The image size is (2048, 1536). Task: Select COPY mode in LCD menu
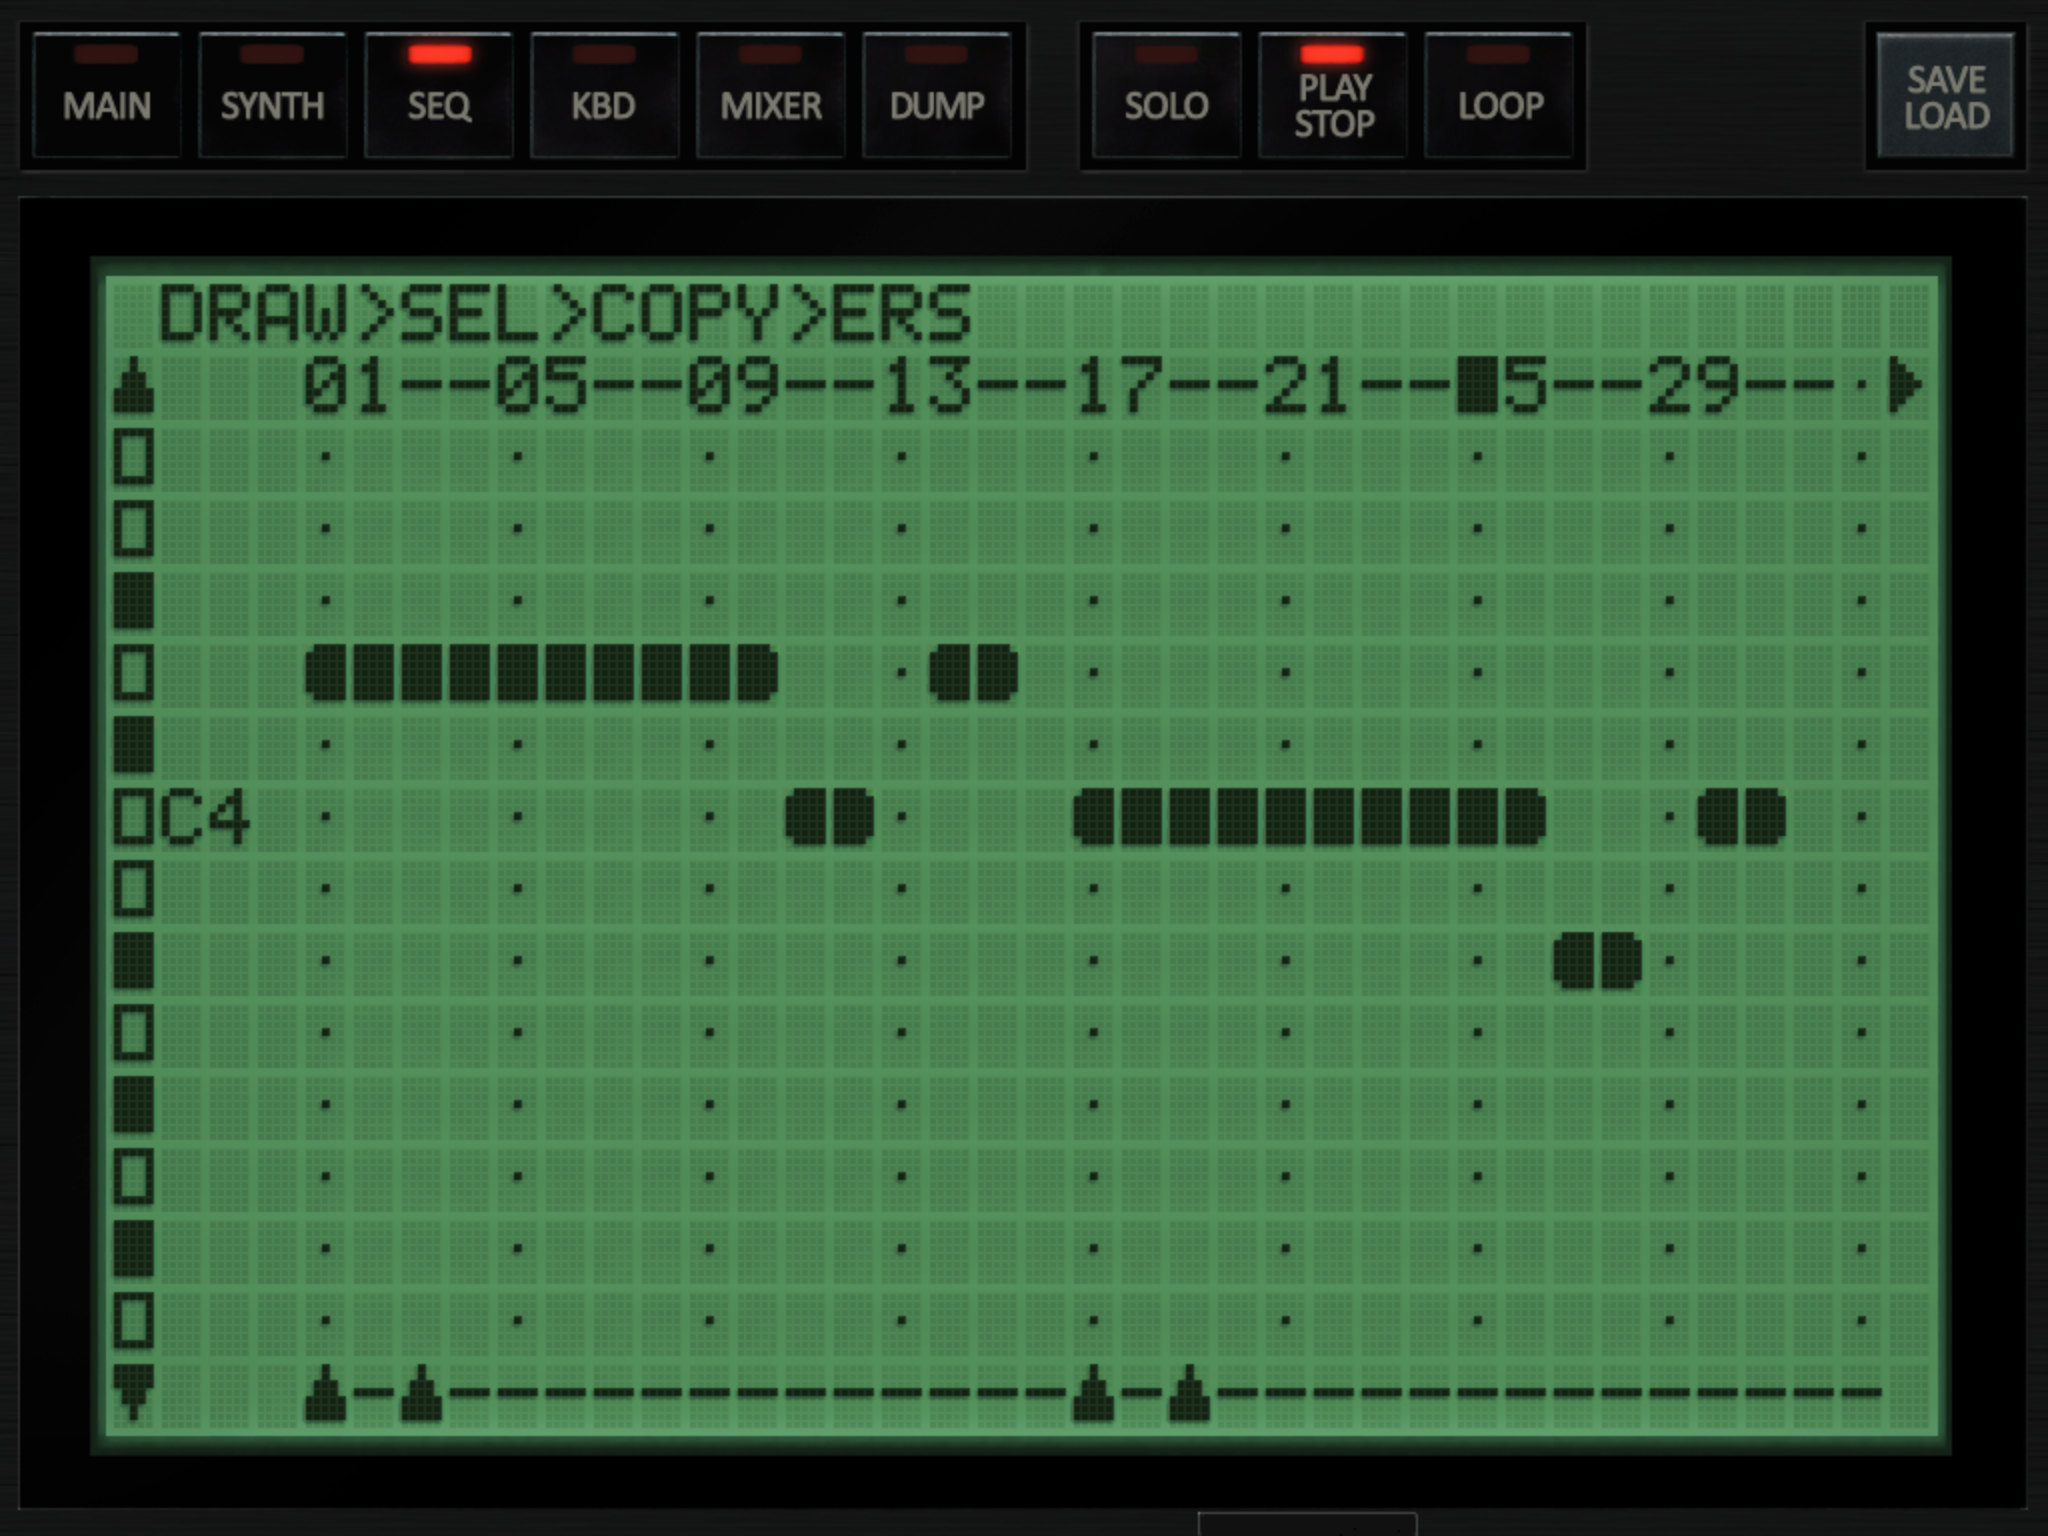(684, 313)
